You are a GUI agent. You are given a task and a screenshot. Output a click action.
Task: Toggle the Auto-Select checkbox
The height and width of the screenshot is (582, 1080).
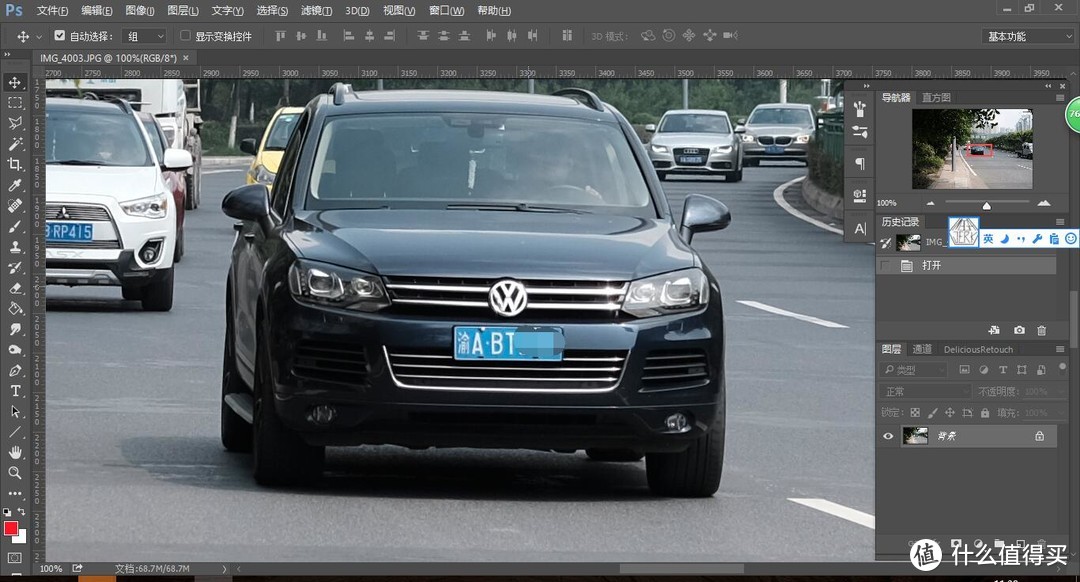point(59,35)
